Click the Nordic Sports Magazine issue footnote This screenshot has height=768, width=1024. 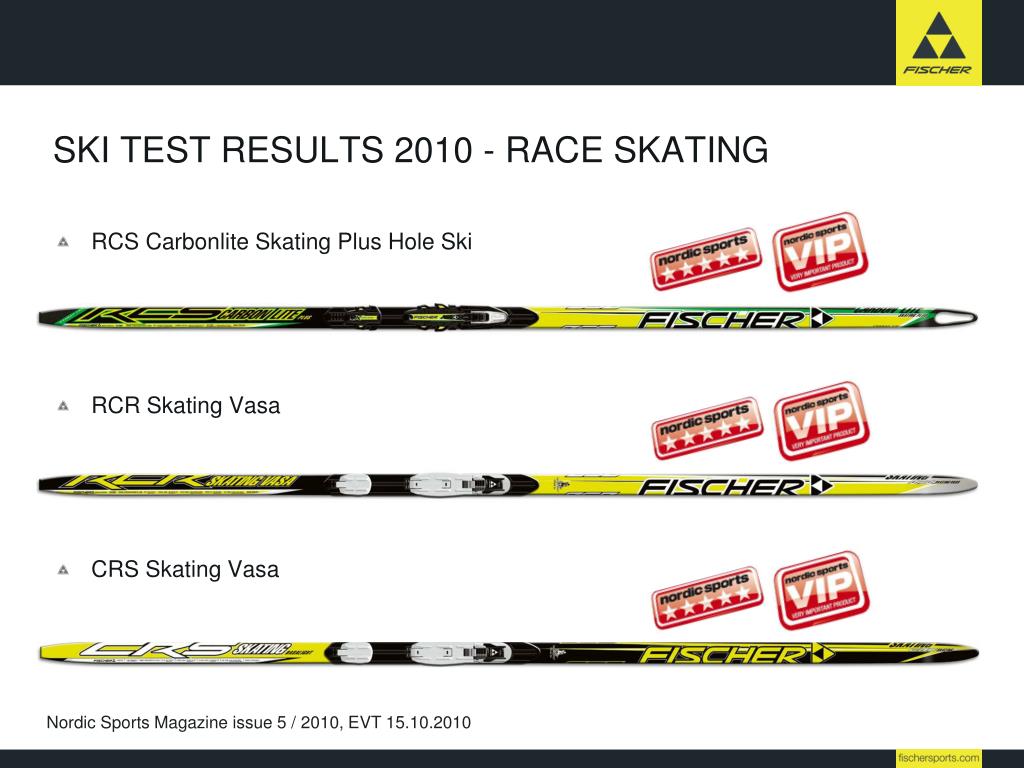pyautogui.click(x=259, y=723)
